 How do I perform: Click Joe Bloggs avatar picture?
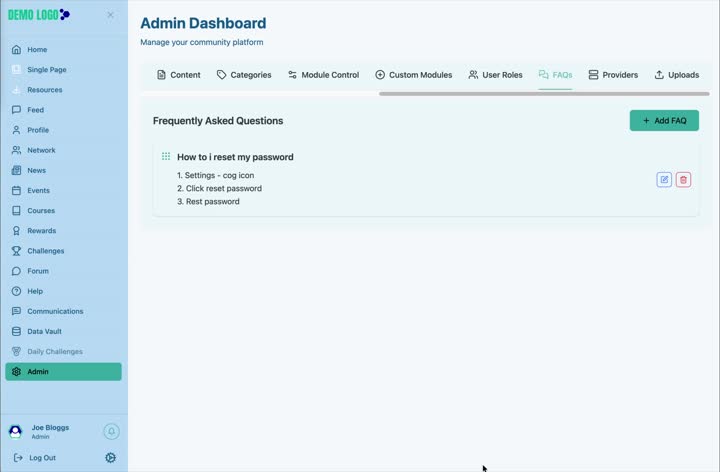[16, 432]
